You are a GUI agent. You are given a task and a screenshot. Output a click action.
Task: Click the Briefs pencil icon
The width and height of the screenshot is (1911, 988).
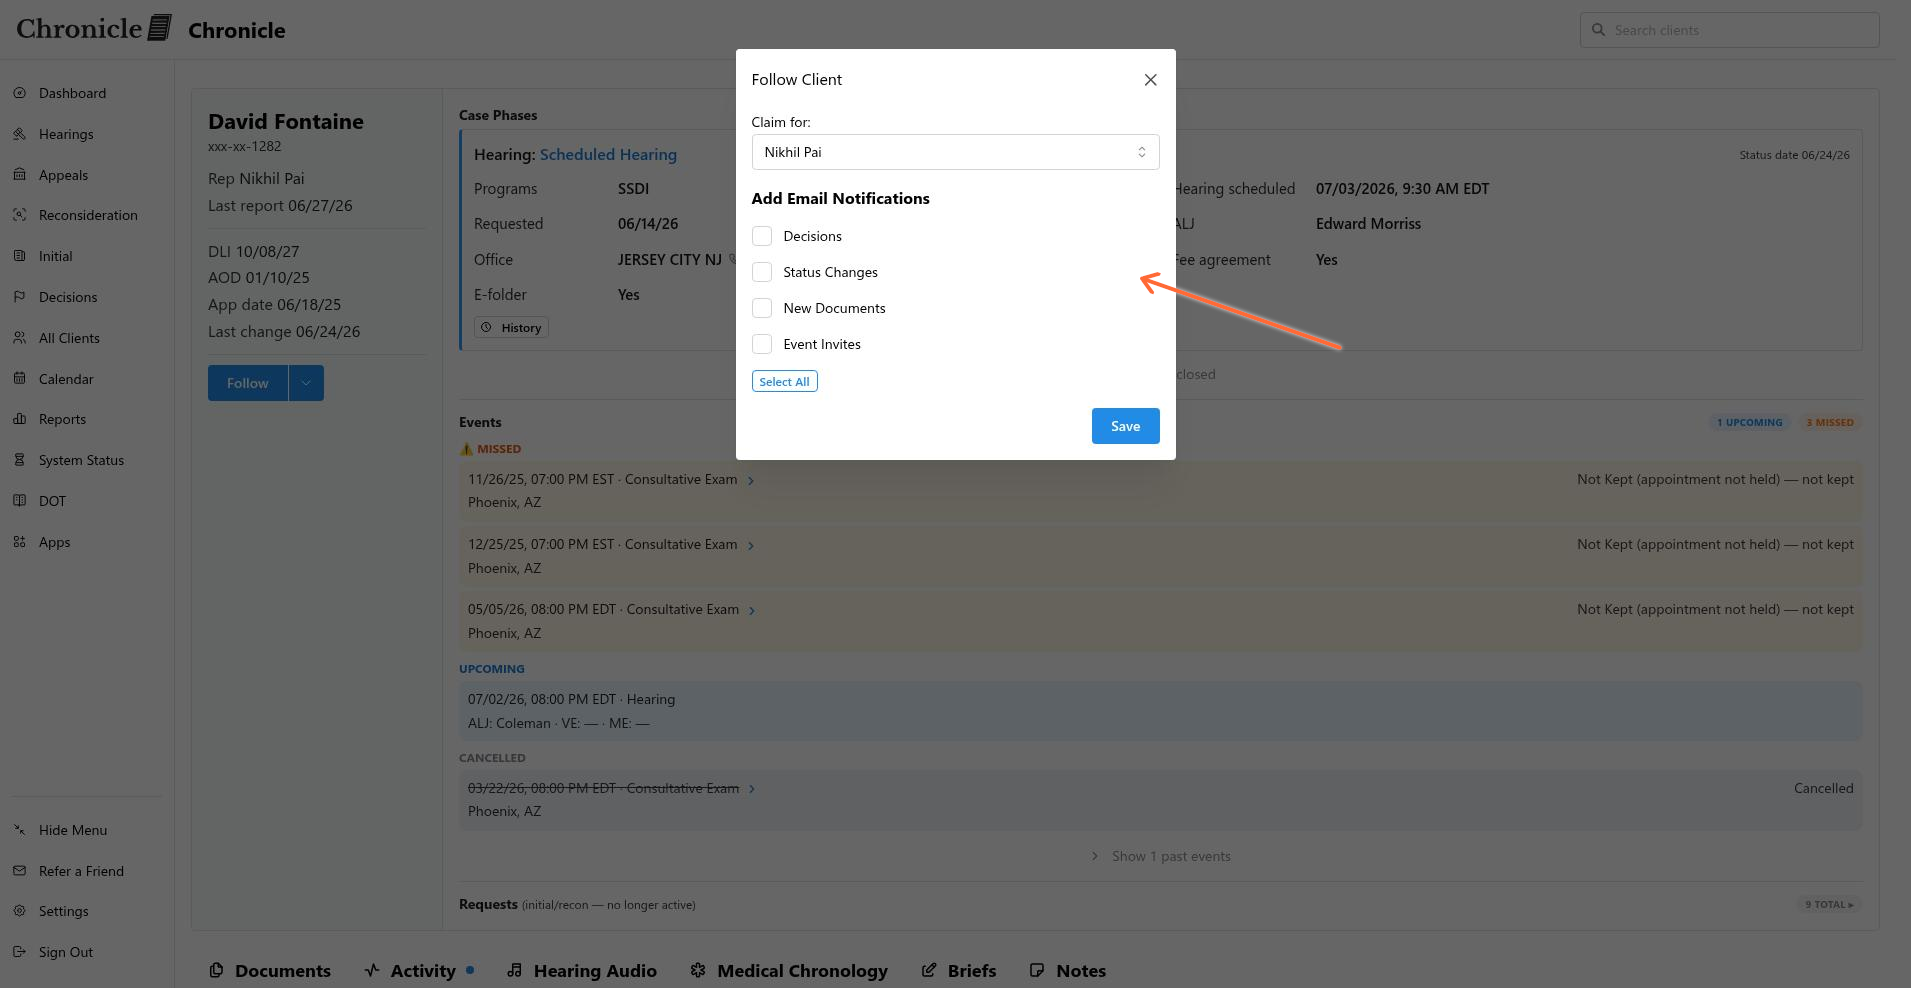pos(929,970)
